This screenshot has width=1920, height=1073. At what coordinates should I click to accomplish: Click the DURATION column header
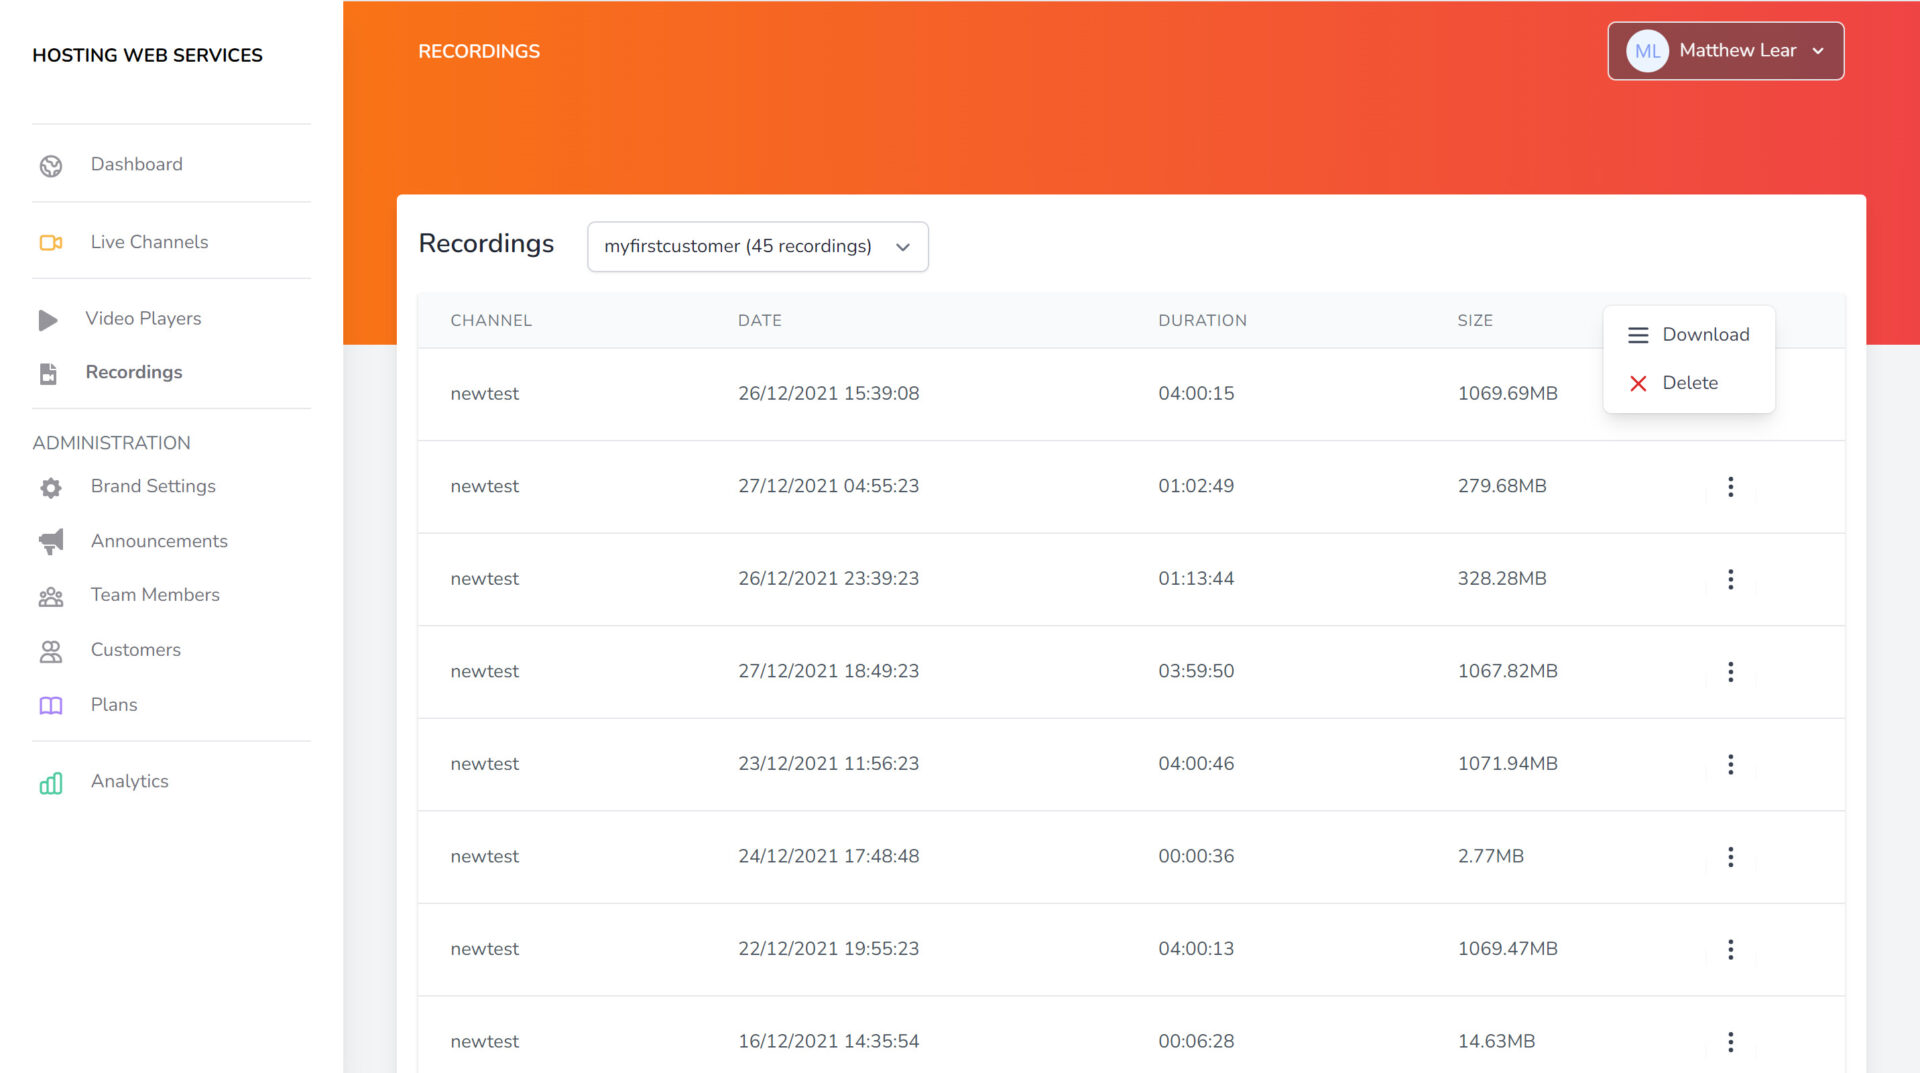1202,321
